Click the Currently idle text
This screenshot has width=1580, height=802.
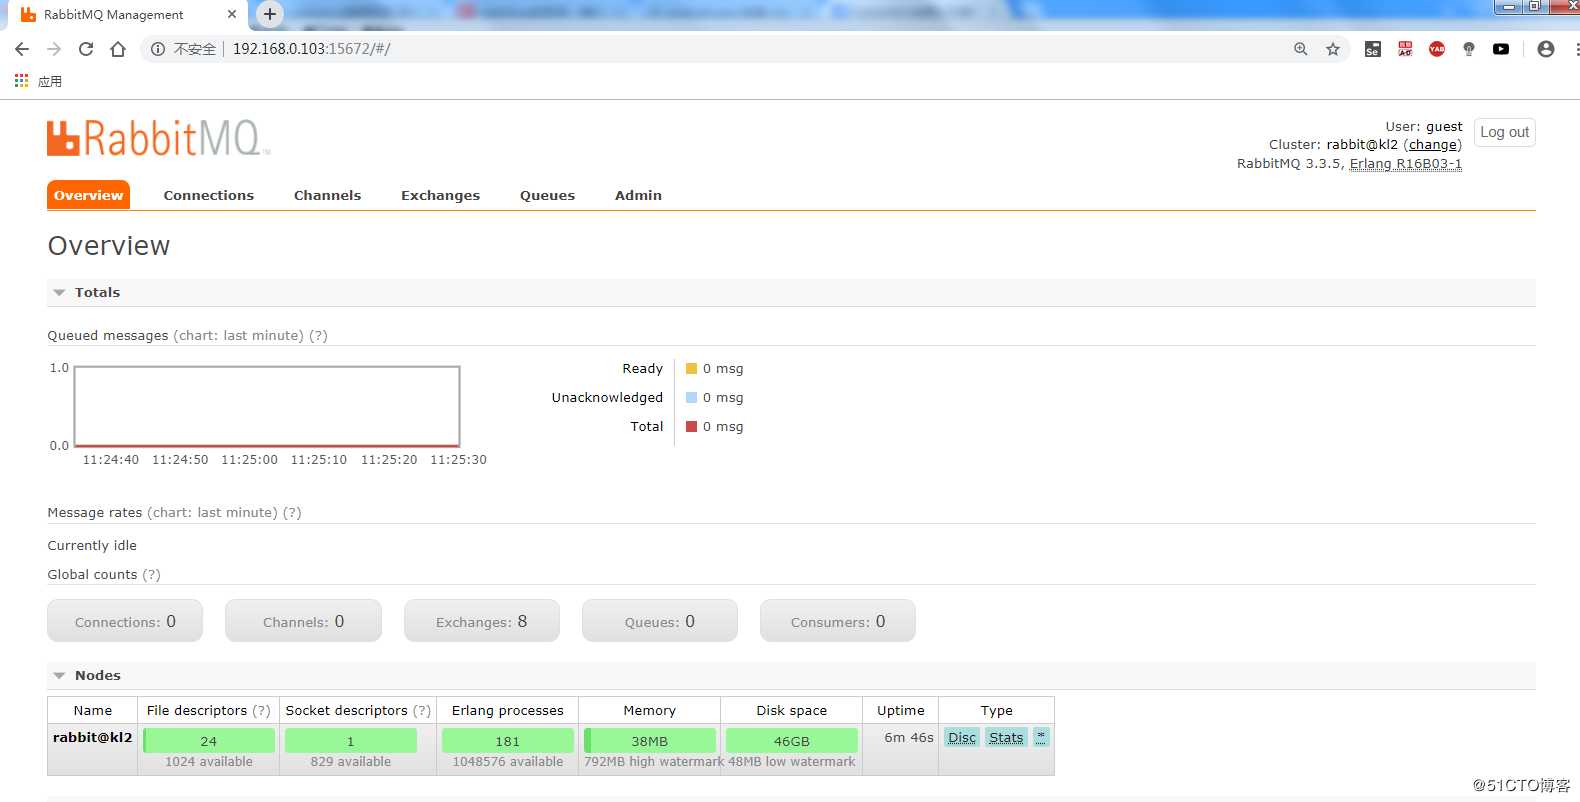[92, 545]
